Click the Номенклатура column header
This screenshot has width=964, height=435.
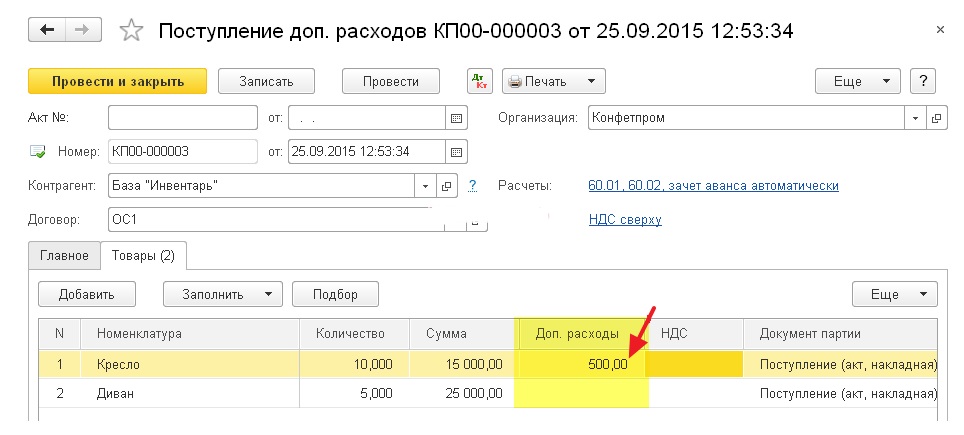coord(190,334)
